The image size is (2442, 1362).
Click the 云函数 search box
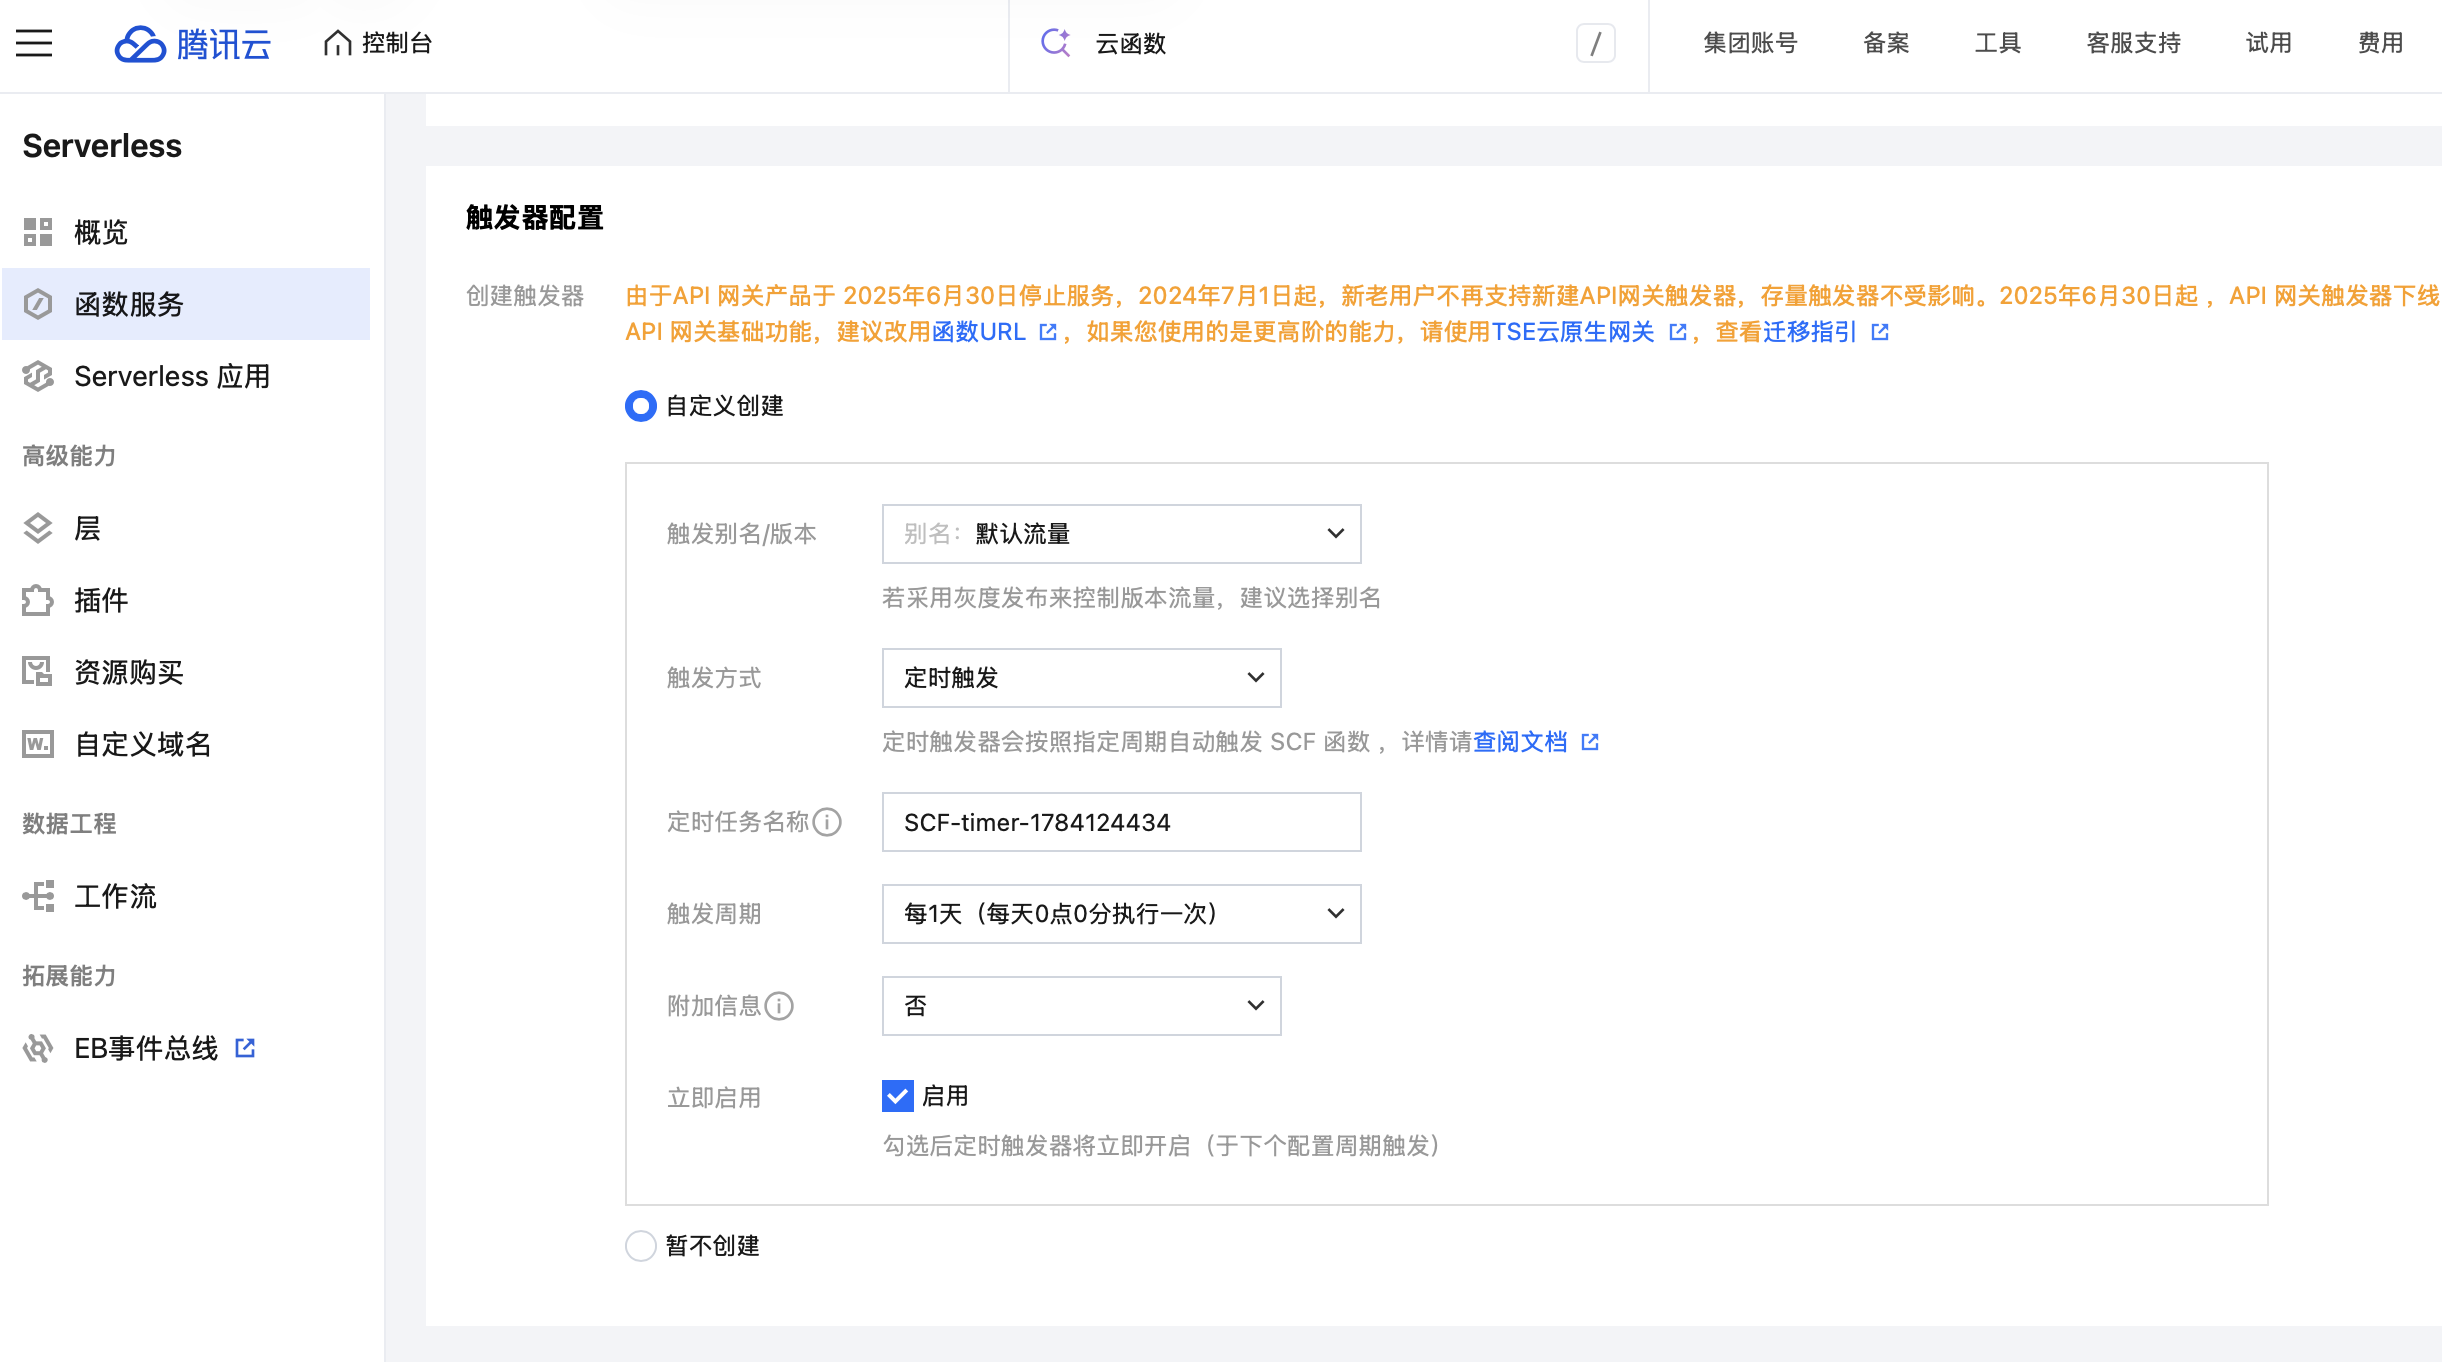[x=1330, y=43]
